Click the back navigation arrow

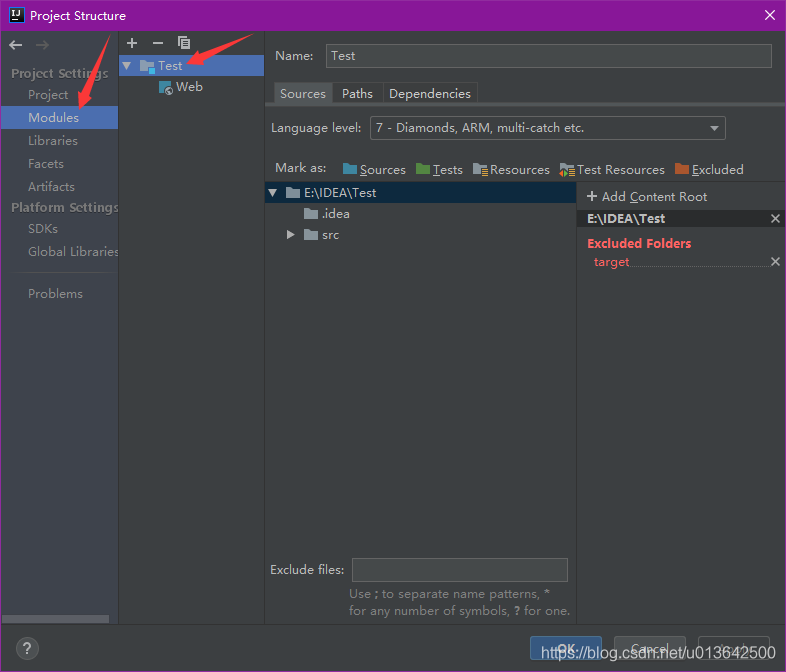[x=16, y=45]
